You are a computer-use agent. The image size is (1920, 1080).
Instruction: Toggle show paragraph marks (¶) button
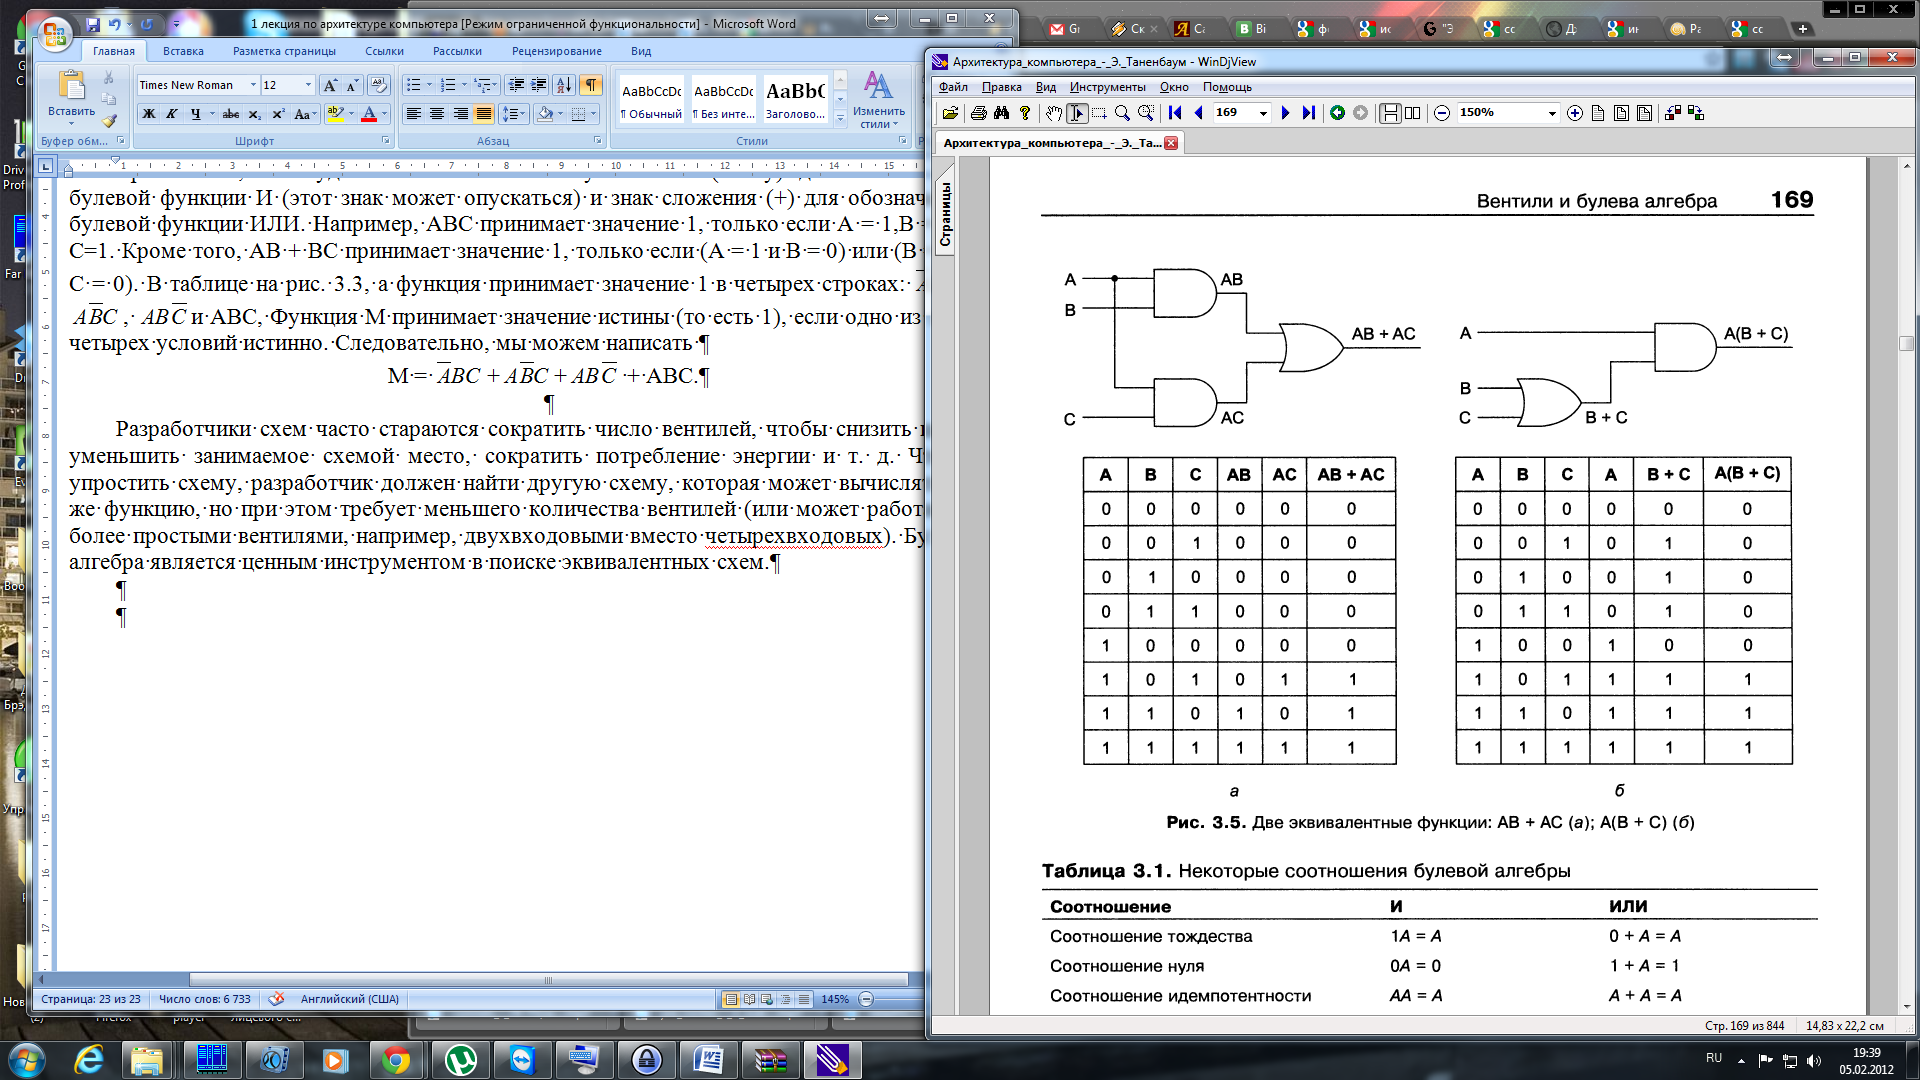(x=592, y=85)
